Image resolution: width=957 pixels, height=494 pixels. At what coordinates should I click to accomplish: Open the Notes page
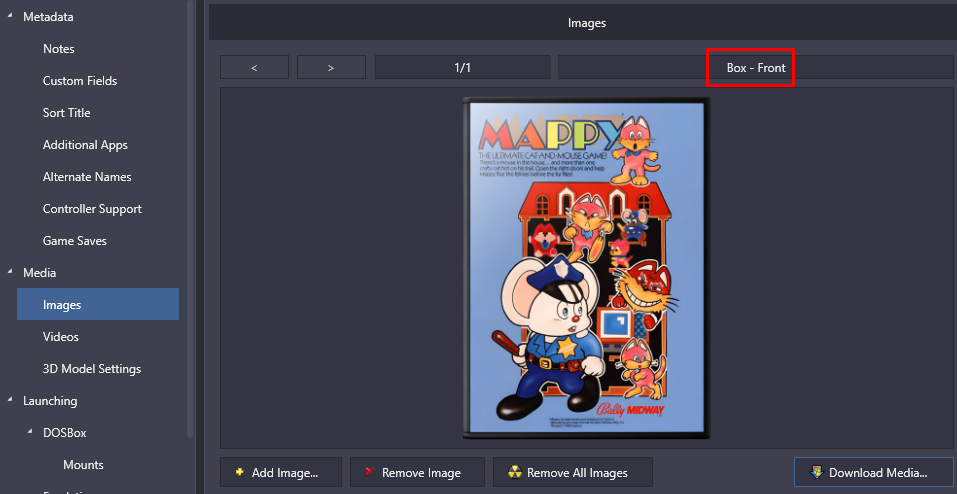[58, 49]
